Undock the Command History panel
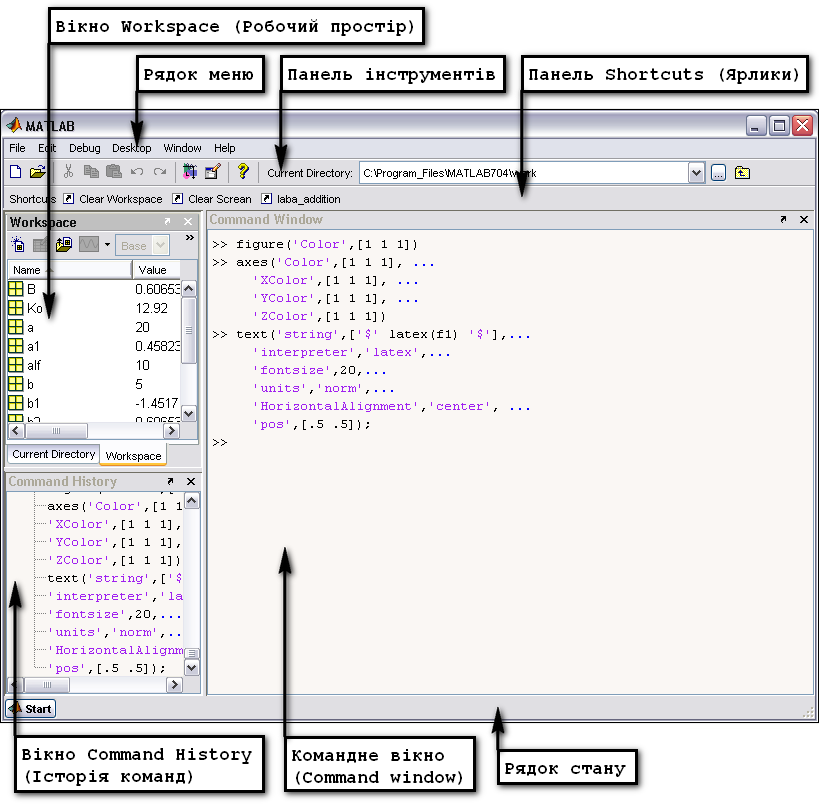 pyautogui.click(x=170, y=481)
